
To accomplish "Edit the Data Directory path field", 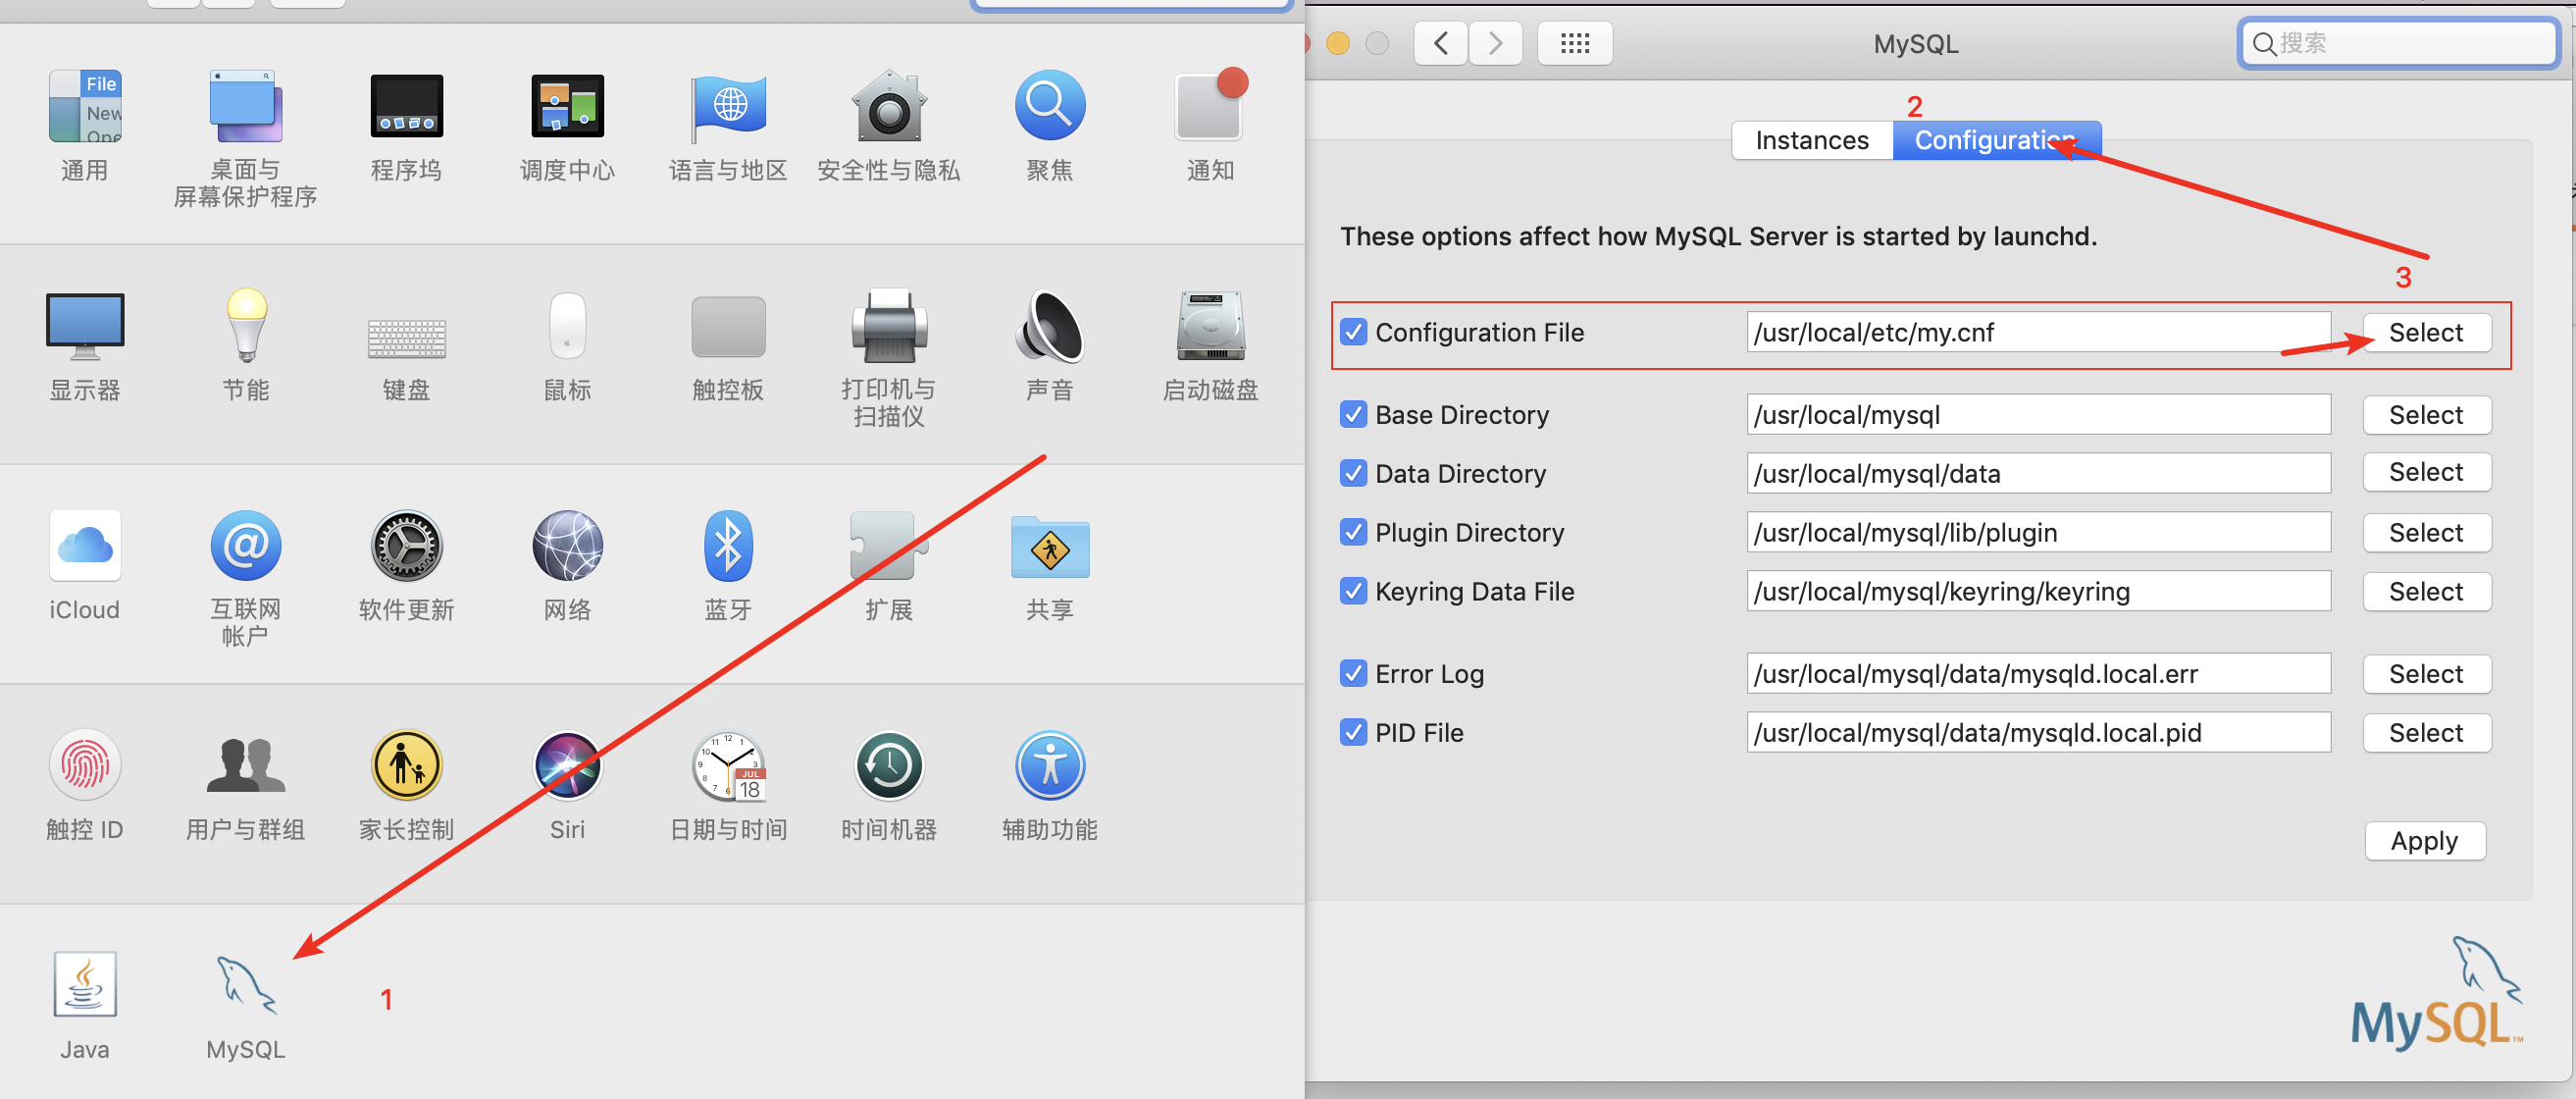I will pos(2038,473).
